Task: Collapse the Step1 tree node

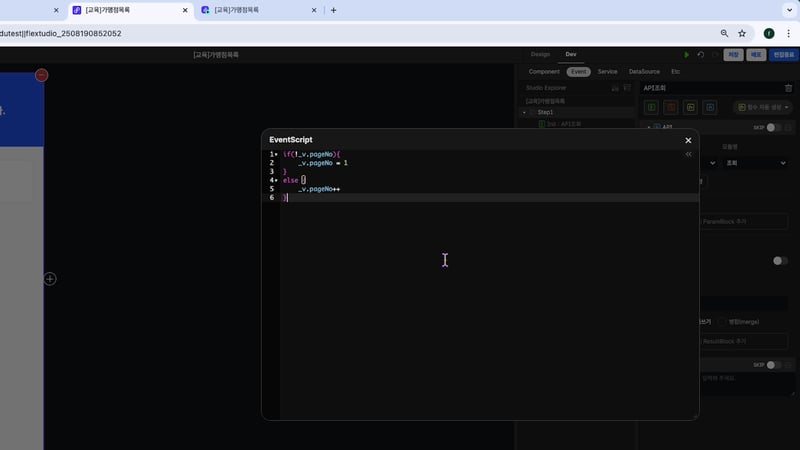Action: [523, 112]
